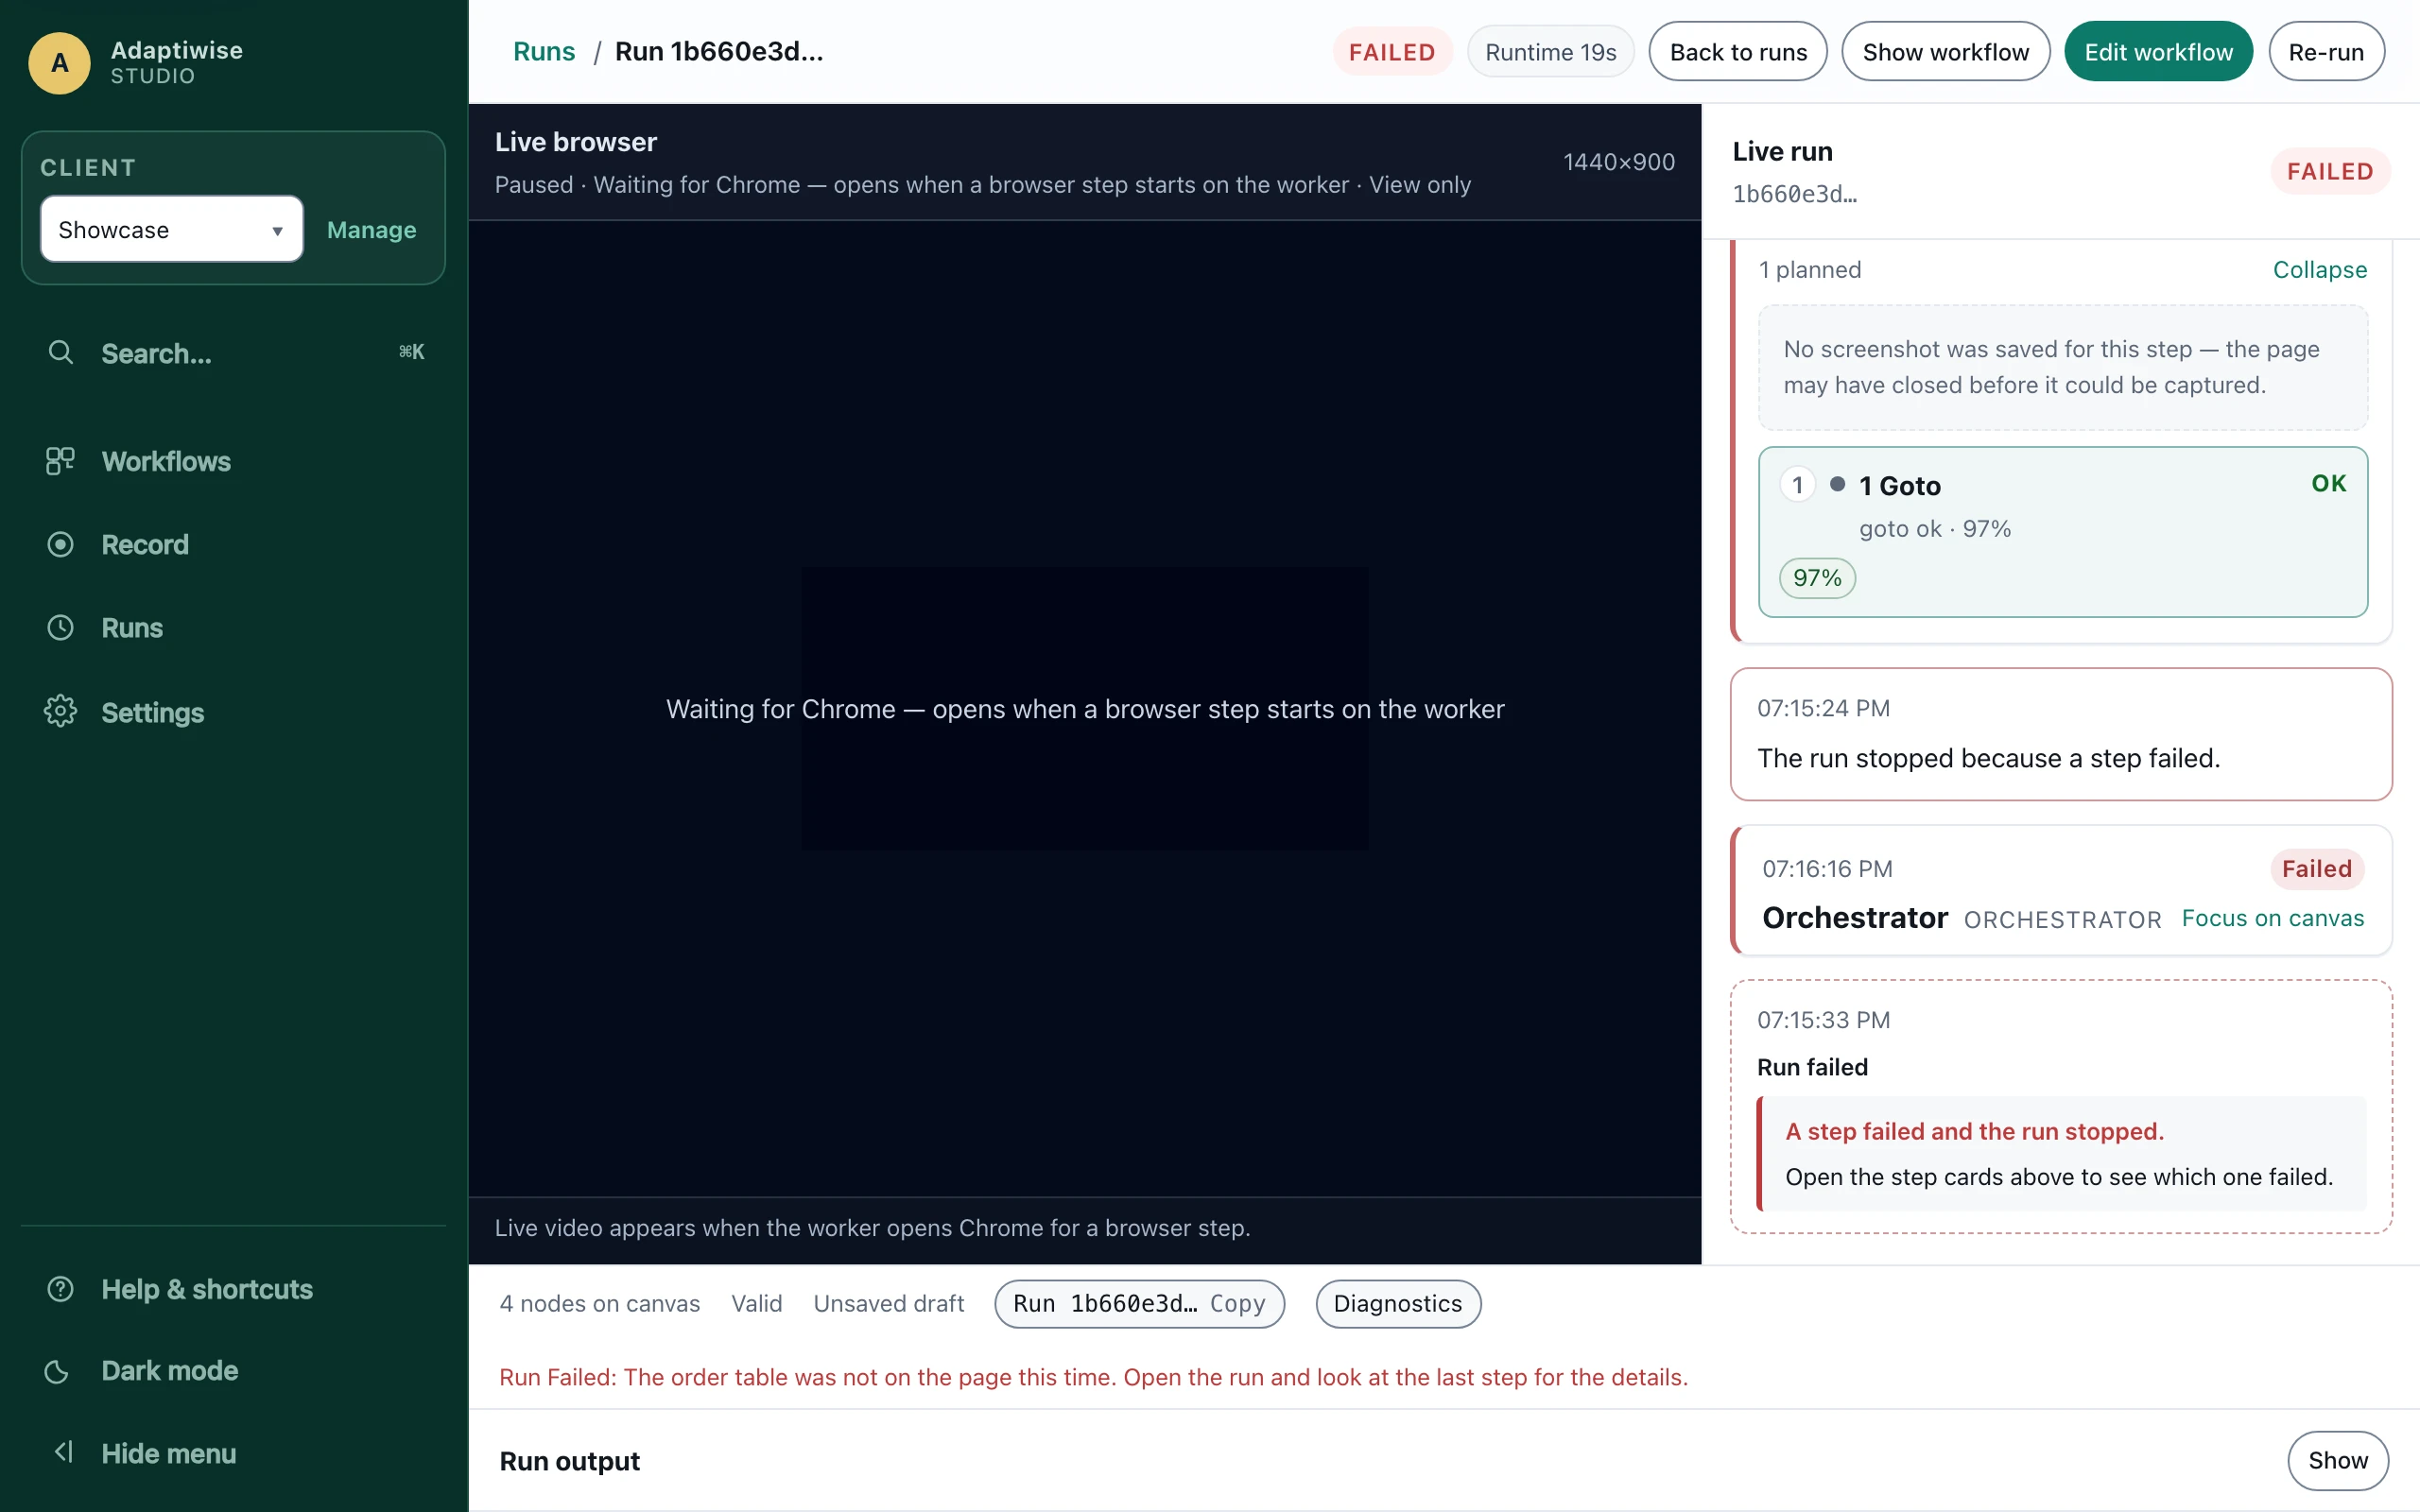The width and height of the screenshot is (2420, 1512).
Task: Click the Search input field
Action: (x=233, y=352)
